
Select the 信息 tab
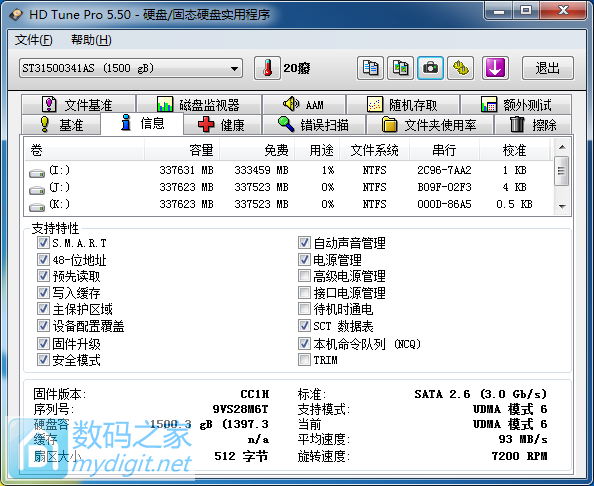coord(142,123)
